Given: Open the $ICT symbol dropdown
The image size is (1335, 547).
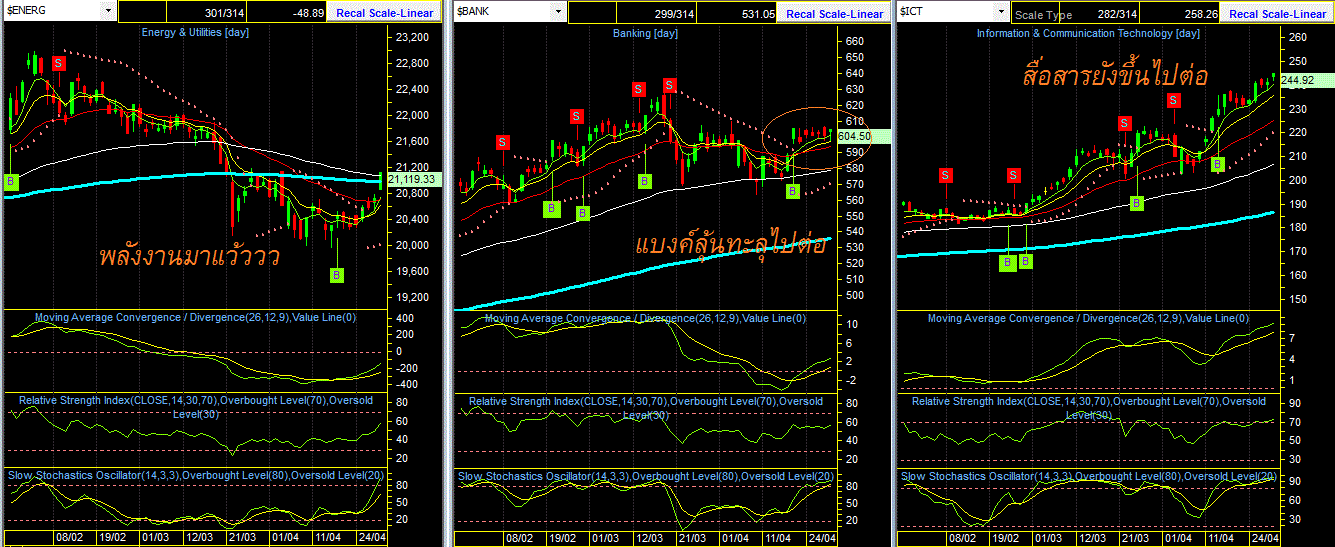Looking at the screenshot, I should pos(1001,11).
